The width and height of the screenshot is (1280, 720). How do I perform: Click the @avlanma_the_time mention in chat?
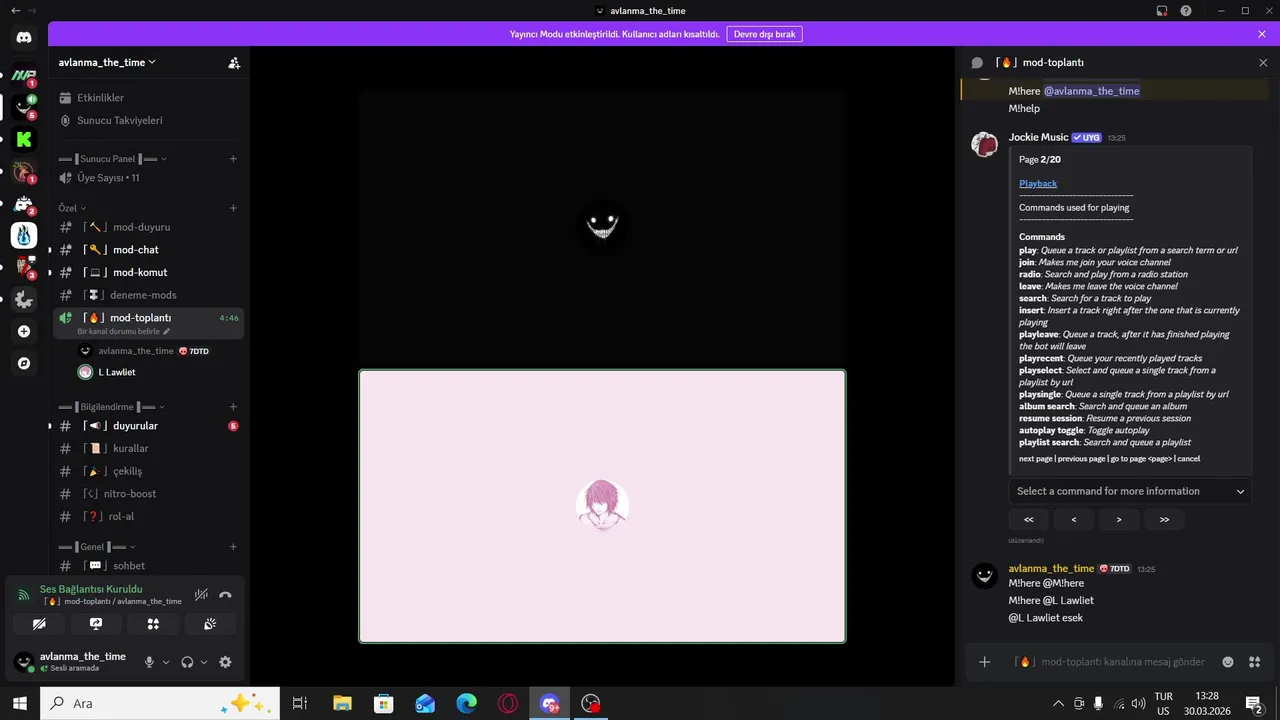pos(1092,91)
